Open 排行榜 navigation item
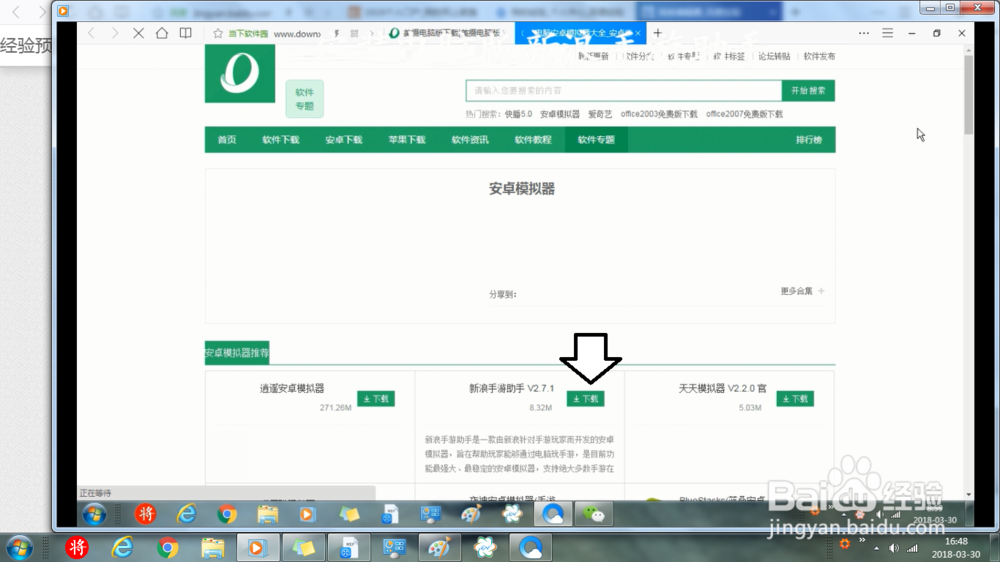This screenshot has height=562, width=1000. click(809, 140)
